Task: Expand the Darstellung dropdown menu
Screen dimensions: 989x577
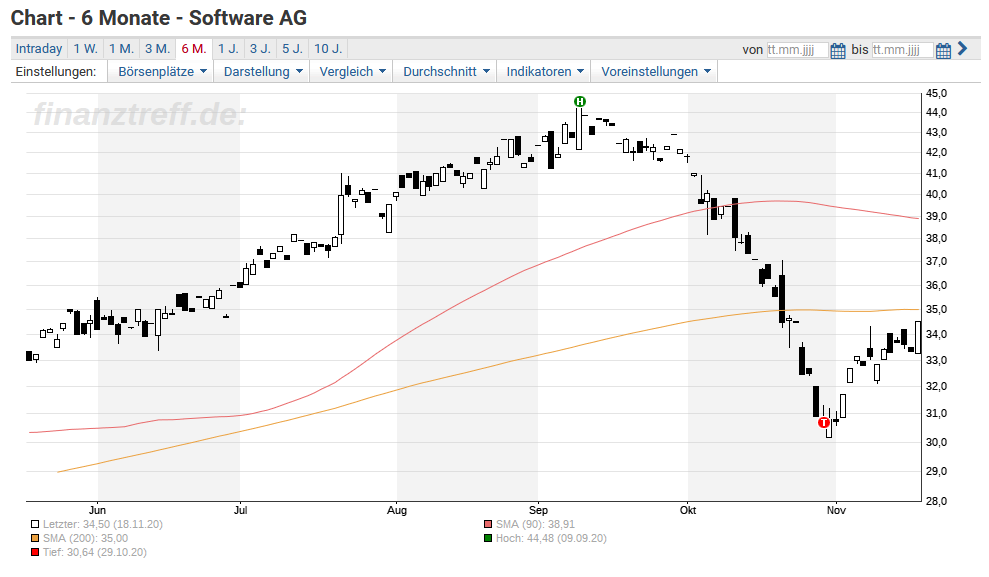Action: click(262, 71)
